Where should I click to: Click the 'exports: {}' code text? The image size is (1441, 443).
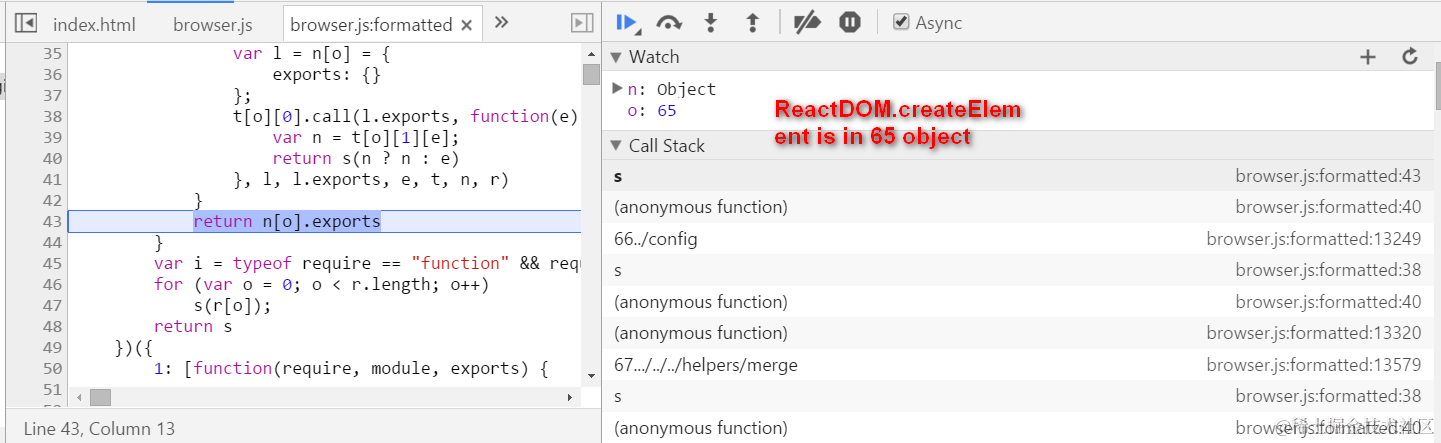pyautogui.click(x=326, y=74)
